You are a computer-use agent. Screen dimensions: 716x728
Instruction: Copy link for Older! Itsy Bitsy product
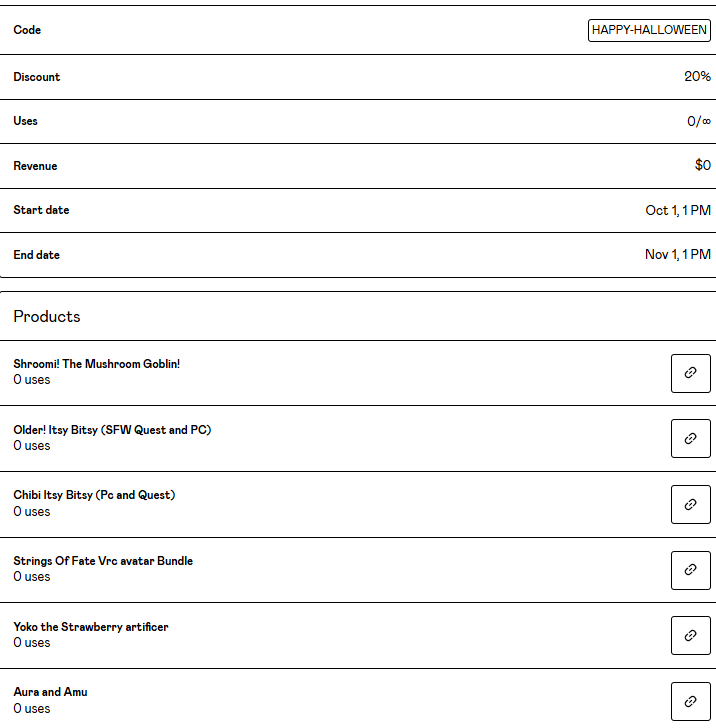(690, 438)
